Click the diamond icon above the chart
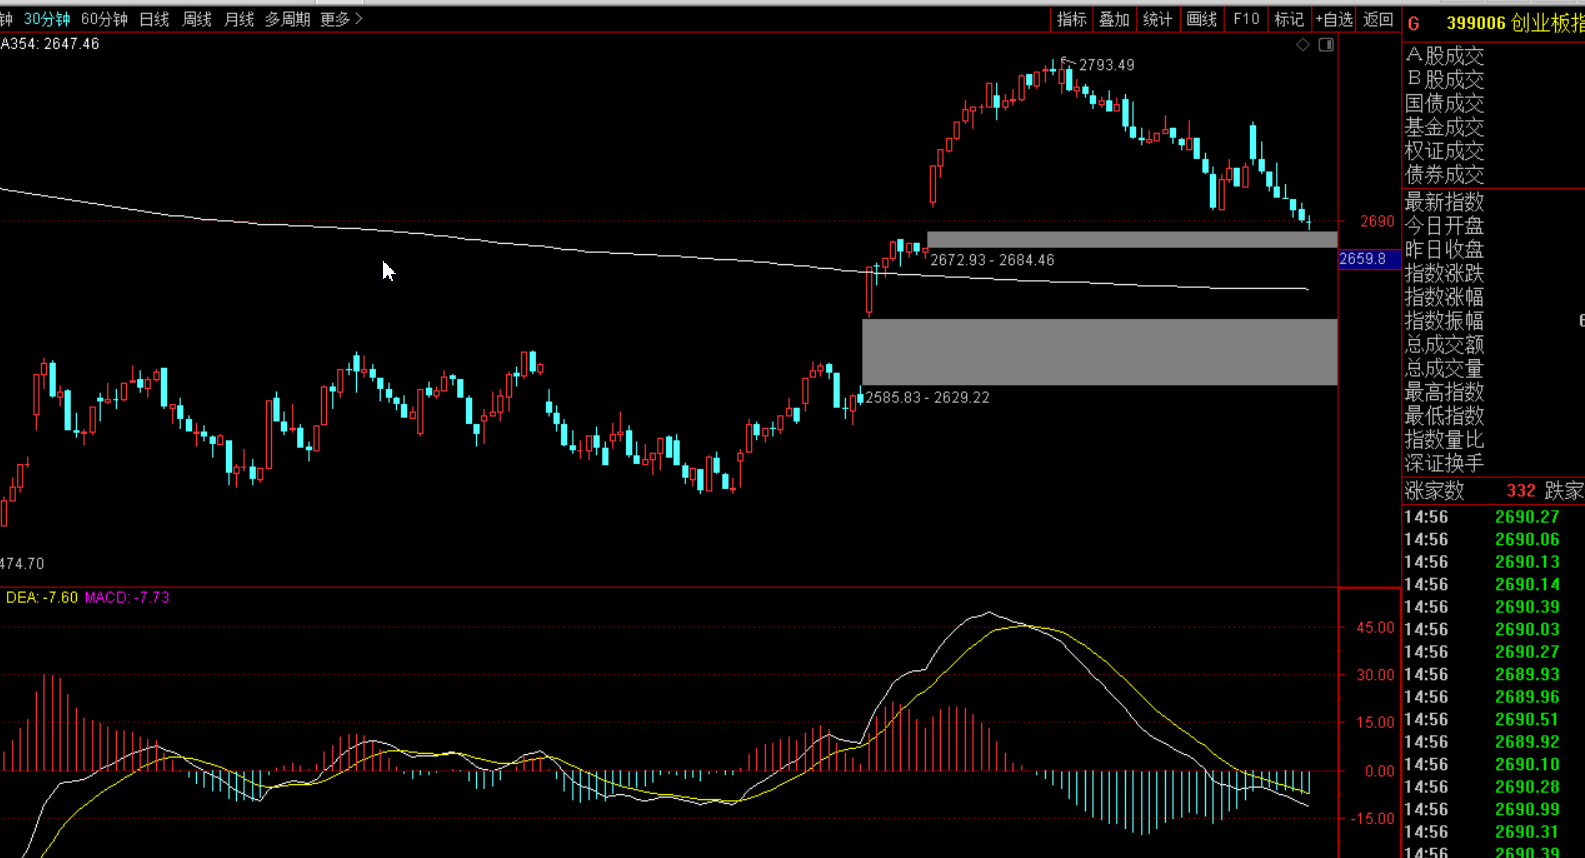This screenshot has width=1585, height=858. click(x=1302, y=45)
